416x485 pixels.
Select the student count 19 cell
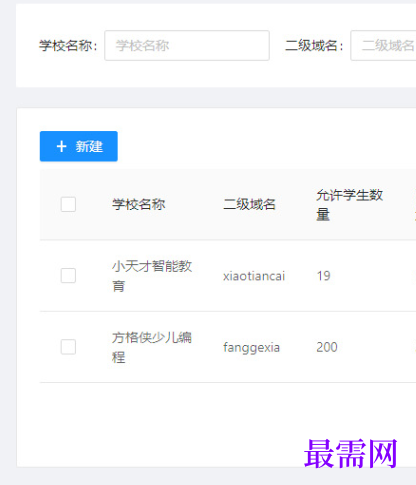pyautogui.click(x=323, y=276)
